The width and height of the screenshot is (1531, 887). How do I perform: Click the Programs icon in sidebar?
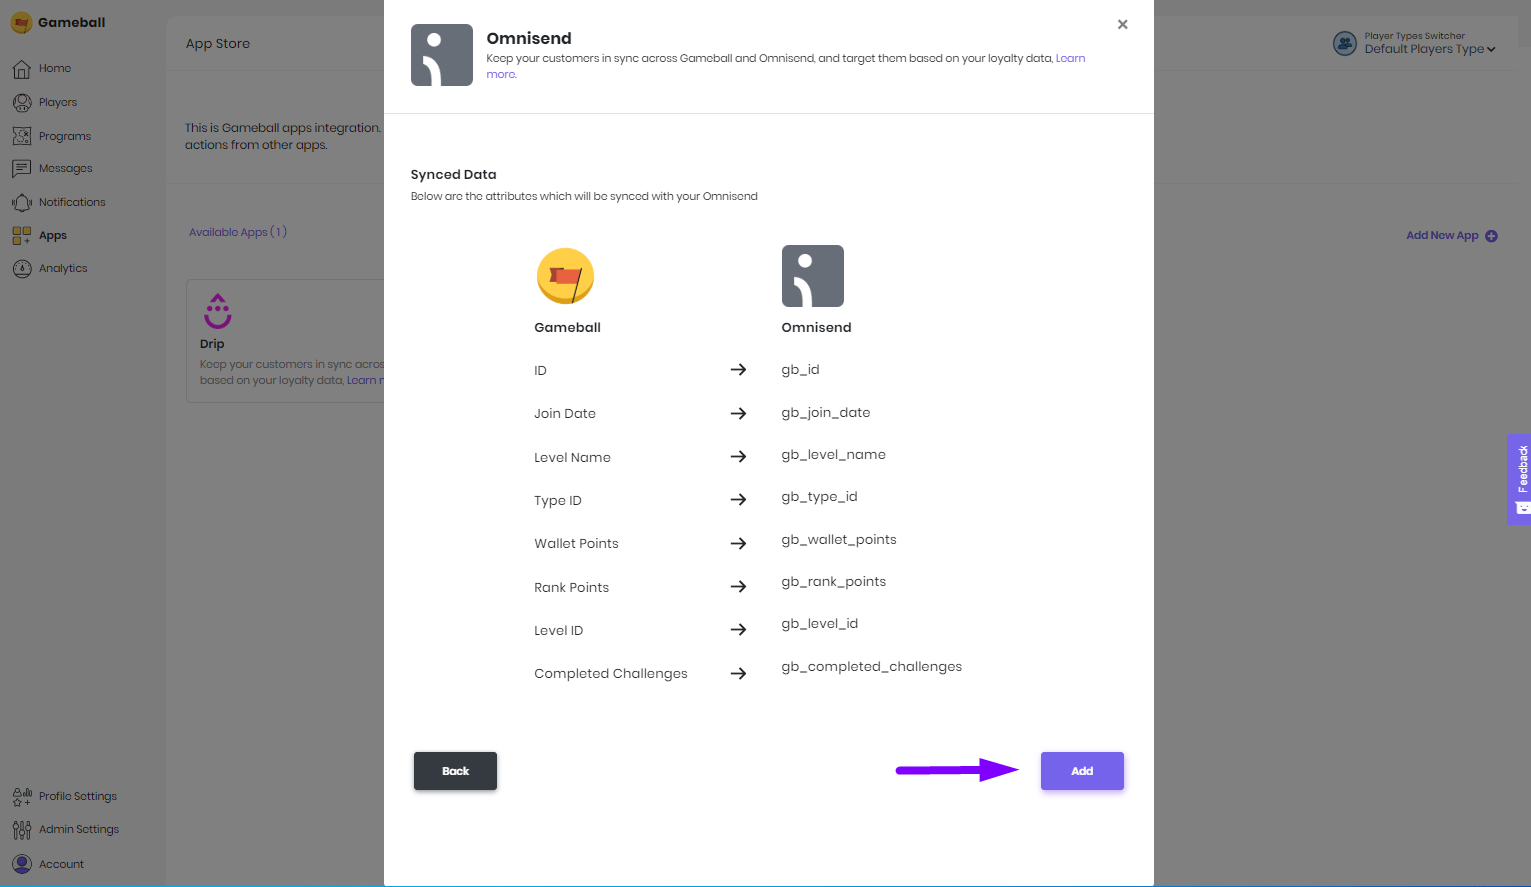(x=22, y=136)
